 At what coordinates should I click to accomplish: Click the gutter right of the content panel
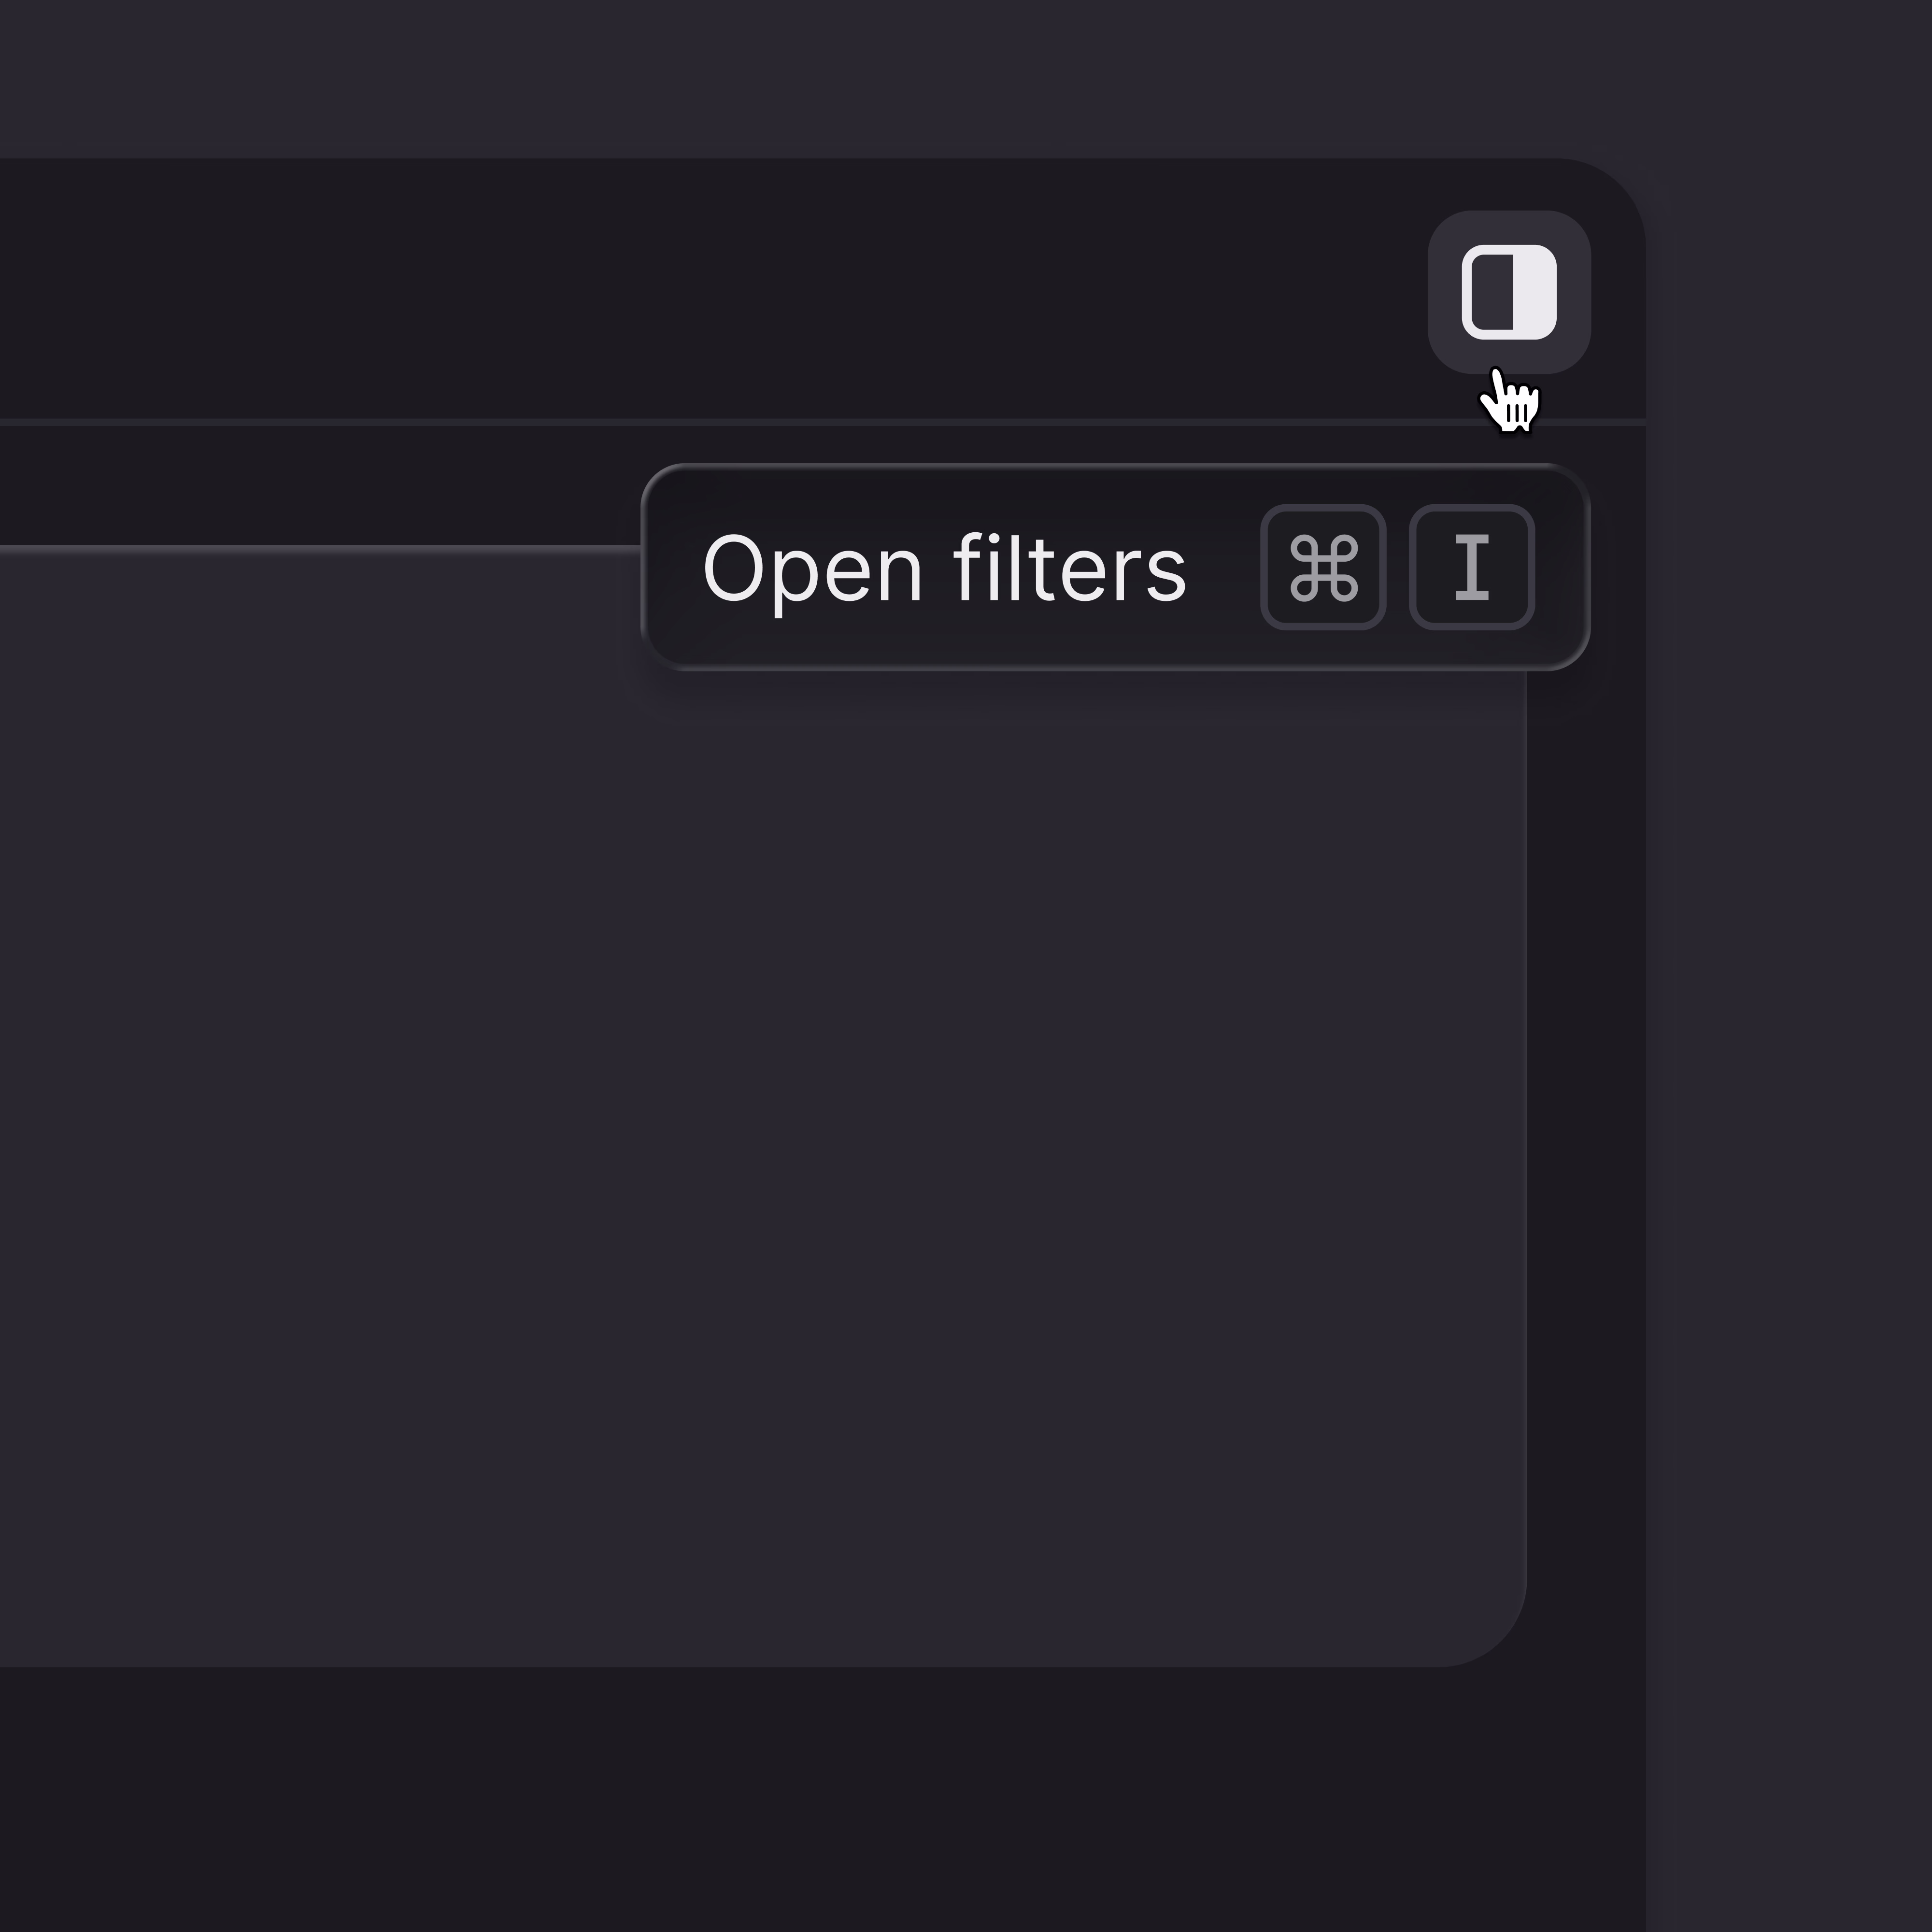point(1586,1100)
